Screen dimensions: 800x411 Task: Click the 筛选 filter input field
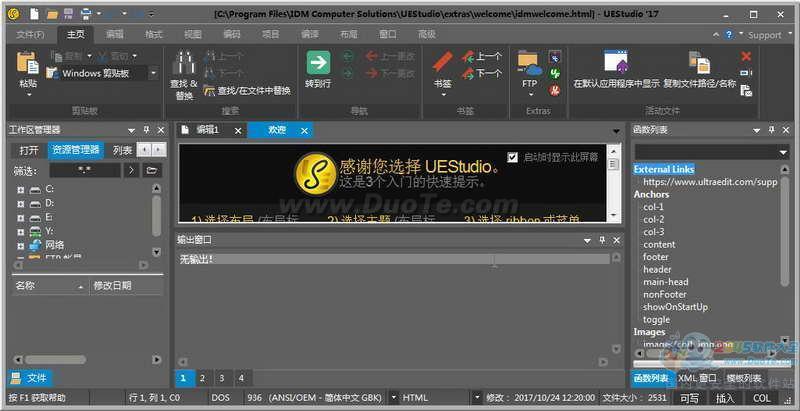coord(84,170)
